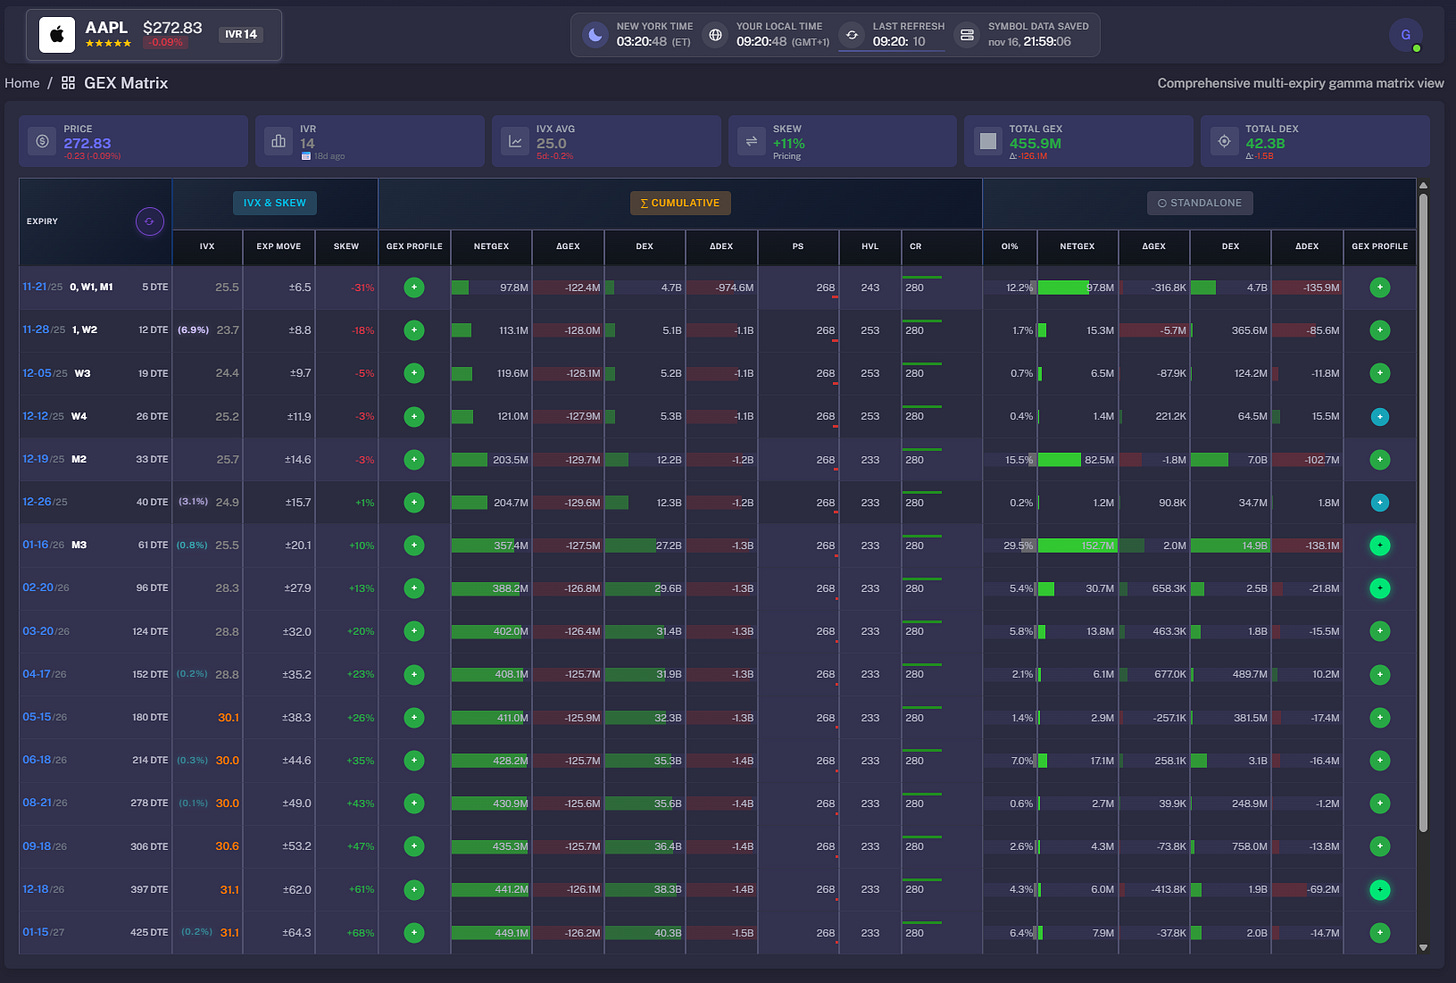Open standalone GEX profile for 12-12 expiry
This screenshot has width=1456, height=983.
(1380, 417)
